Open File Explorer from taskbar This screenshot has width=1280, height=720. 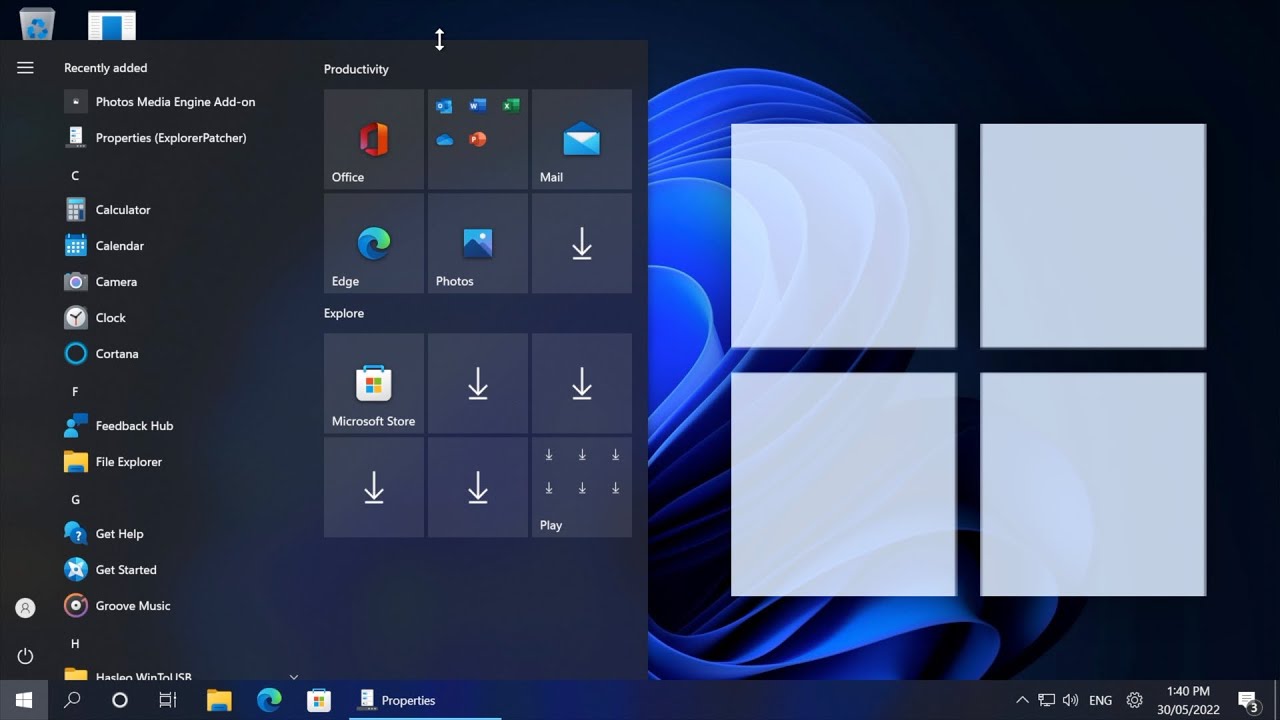[x=219, y=700]
